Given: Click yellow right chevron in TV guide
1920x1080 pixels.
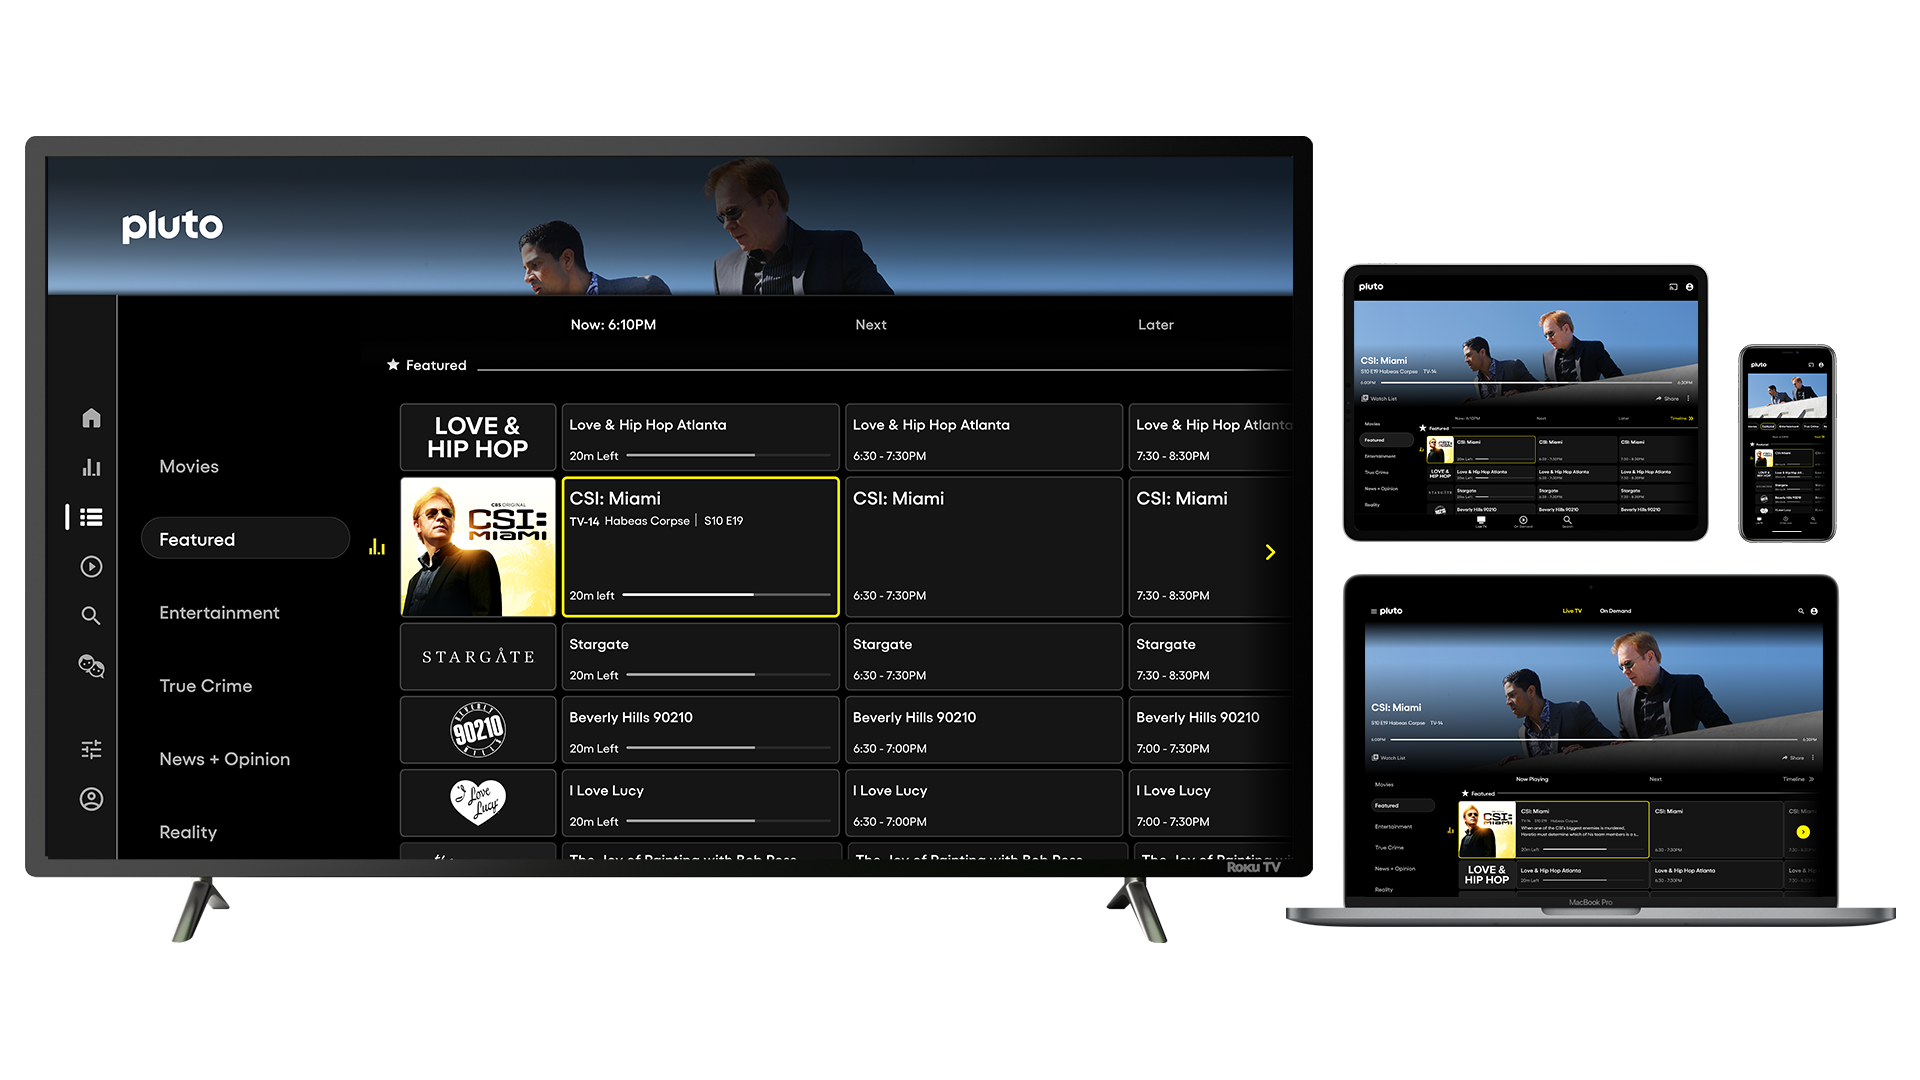Looking at the screenshot, I should [1270, 552].
